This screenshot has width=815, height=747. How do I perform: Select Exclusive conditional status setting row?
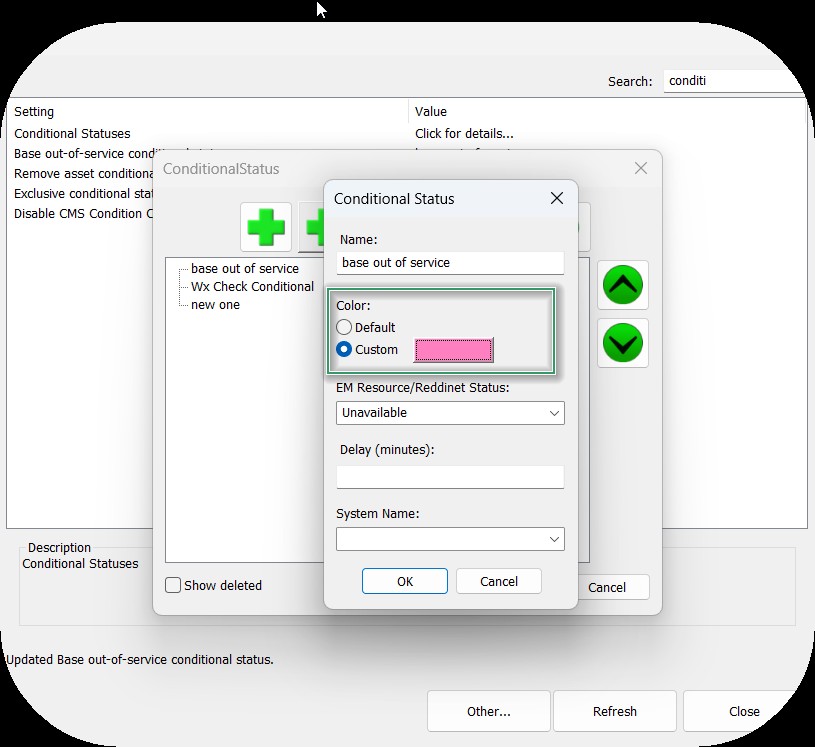pos(83,193)
